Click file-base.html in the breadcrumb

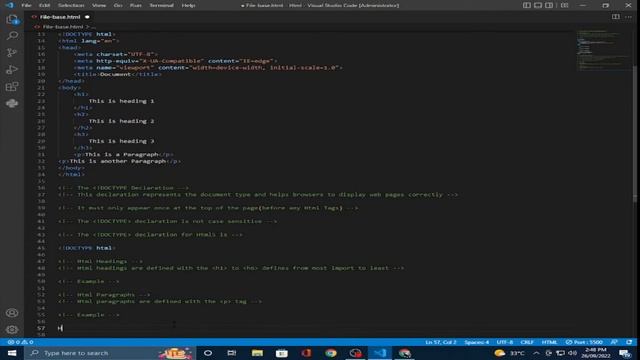click(x=63, y=27)
